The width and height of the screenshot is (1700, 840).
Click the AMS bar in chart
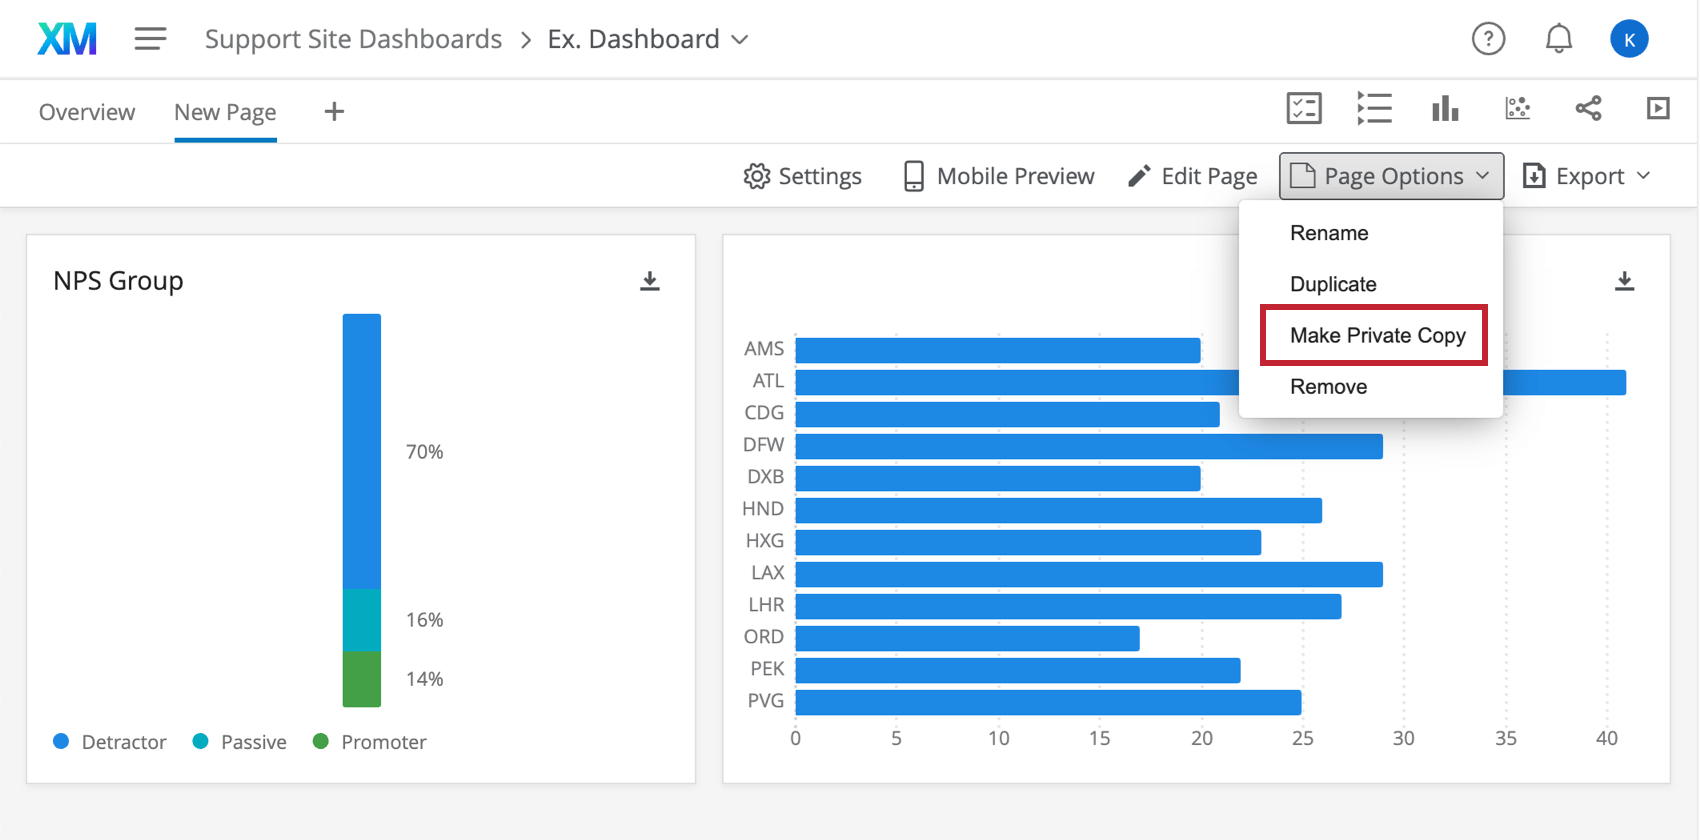point(998,349)
